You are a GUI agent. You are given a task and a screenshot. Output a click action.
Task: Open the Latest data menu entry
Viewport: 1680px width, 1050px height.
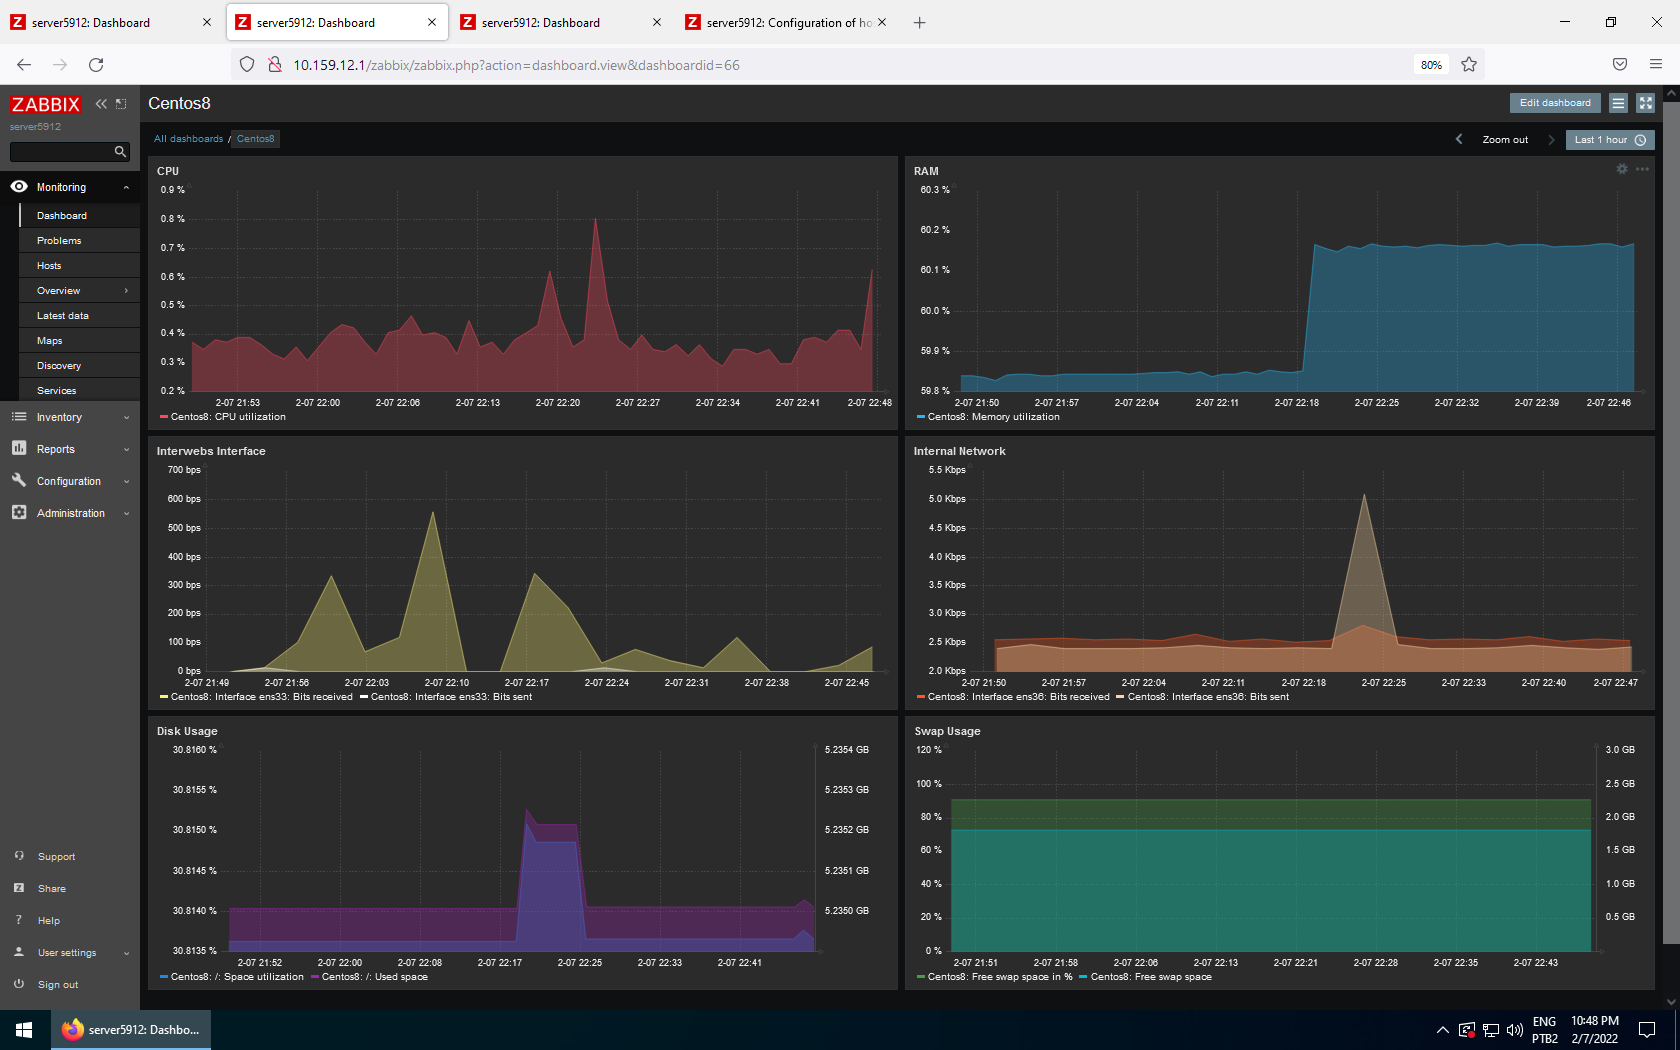[61, 315]
